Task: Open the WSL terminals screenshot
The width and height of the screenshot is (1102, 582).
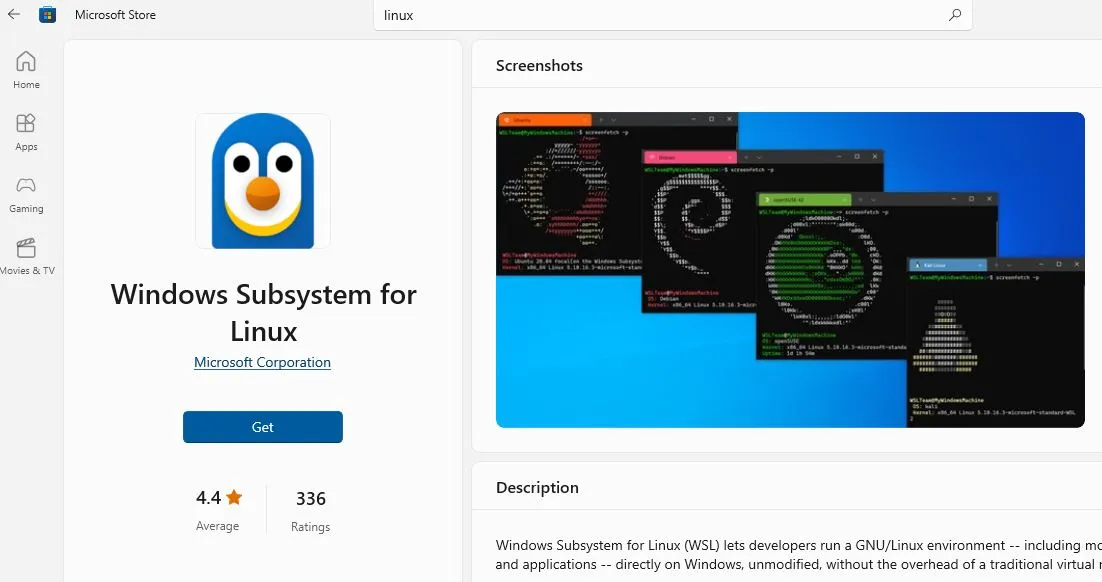Action: click(x=790, y=270)
